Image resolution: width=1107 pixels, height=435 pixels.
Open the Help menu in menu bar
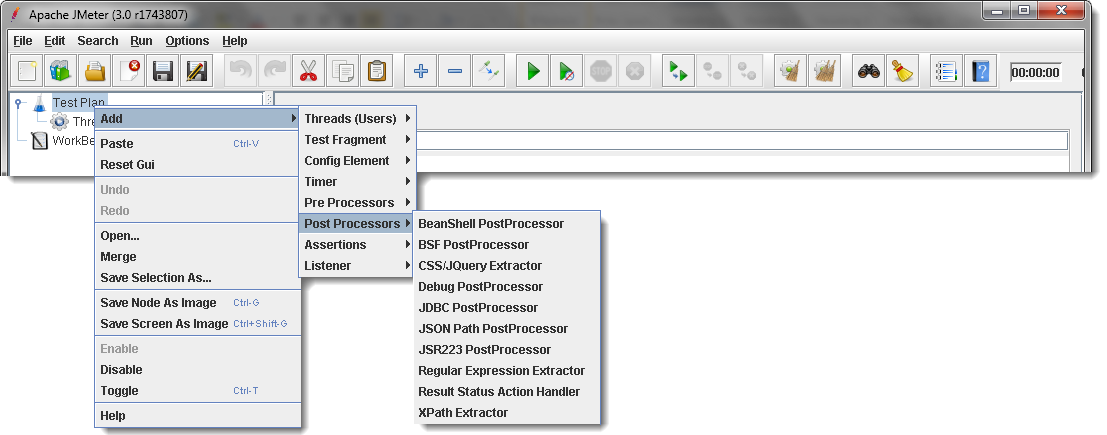234,41
